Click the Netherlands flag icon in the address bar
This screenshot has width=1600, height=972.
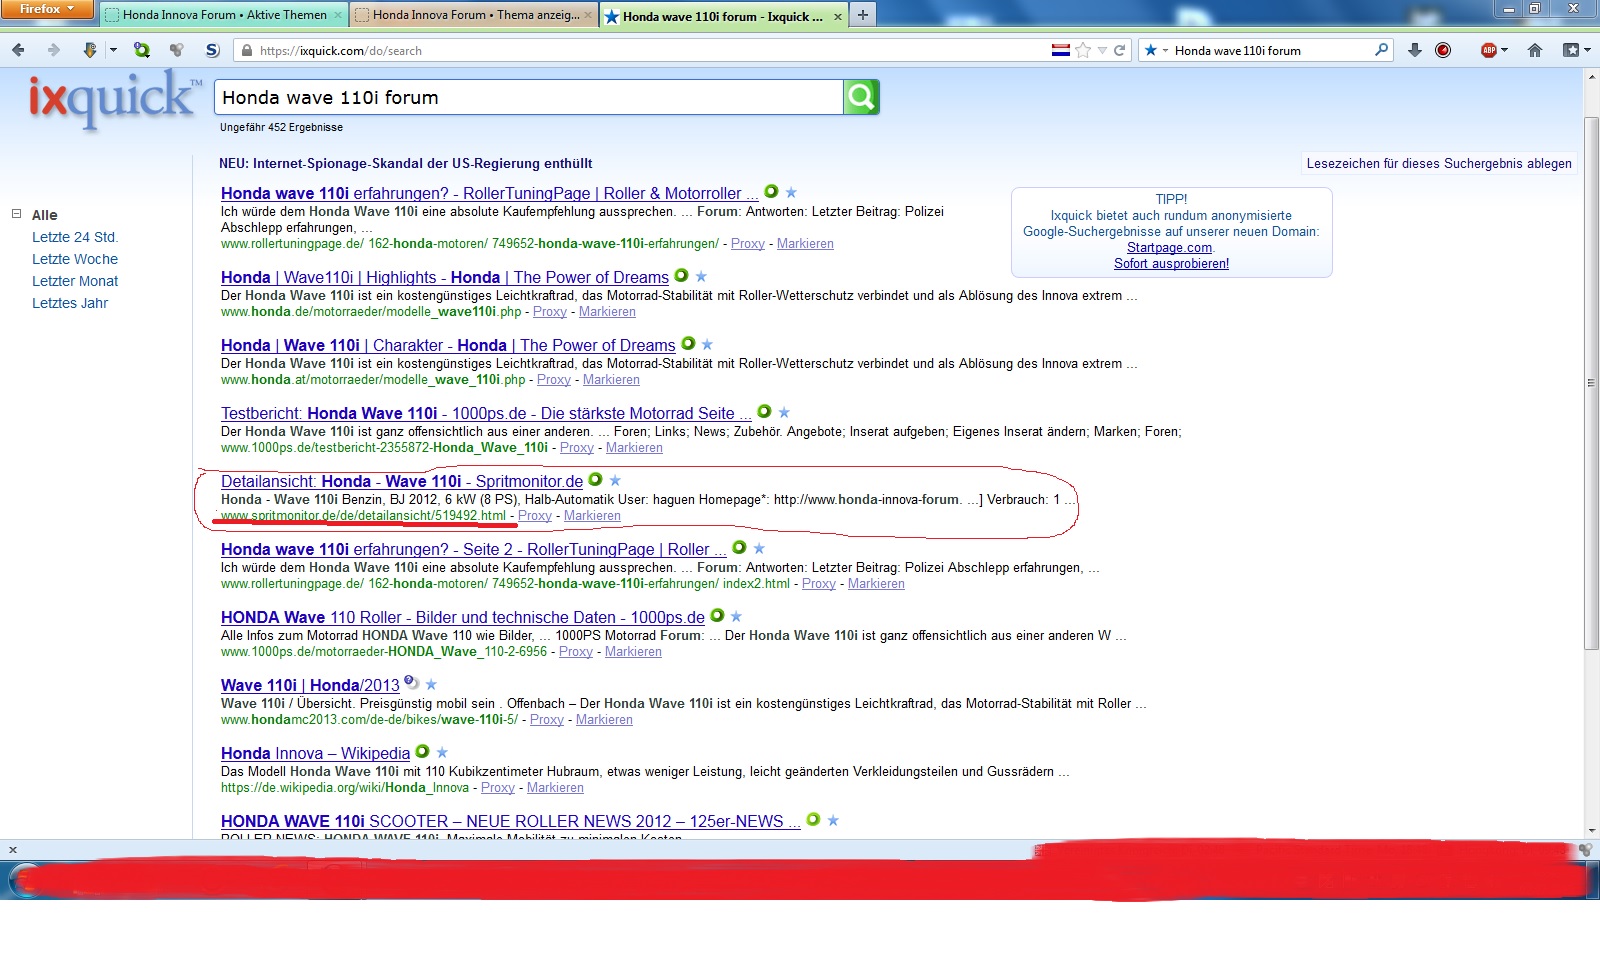point(1060,50)
